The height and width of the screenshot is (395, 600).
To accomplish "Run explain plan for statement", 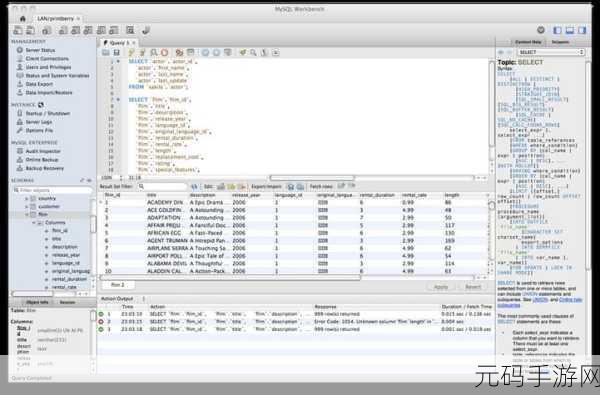I will (x=153, y=52).
